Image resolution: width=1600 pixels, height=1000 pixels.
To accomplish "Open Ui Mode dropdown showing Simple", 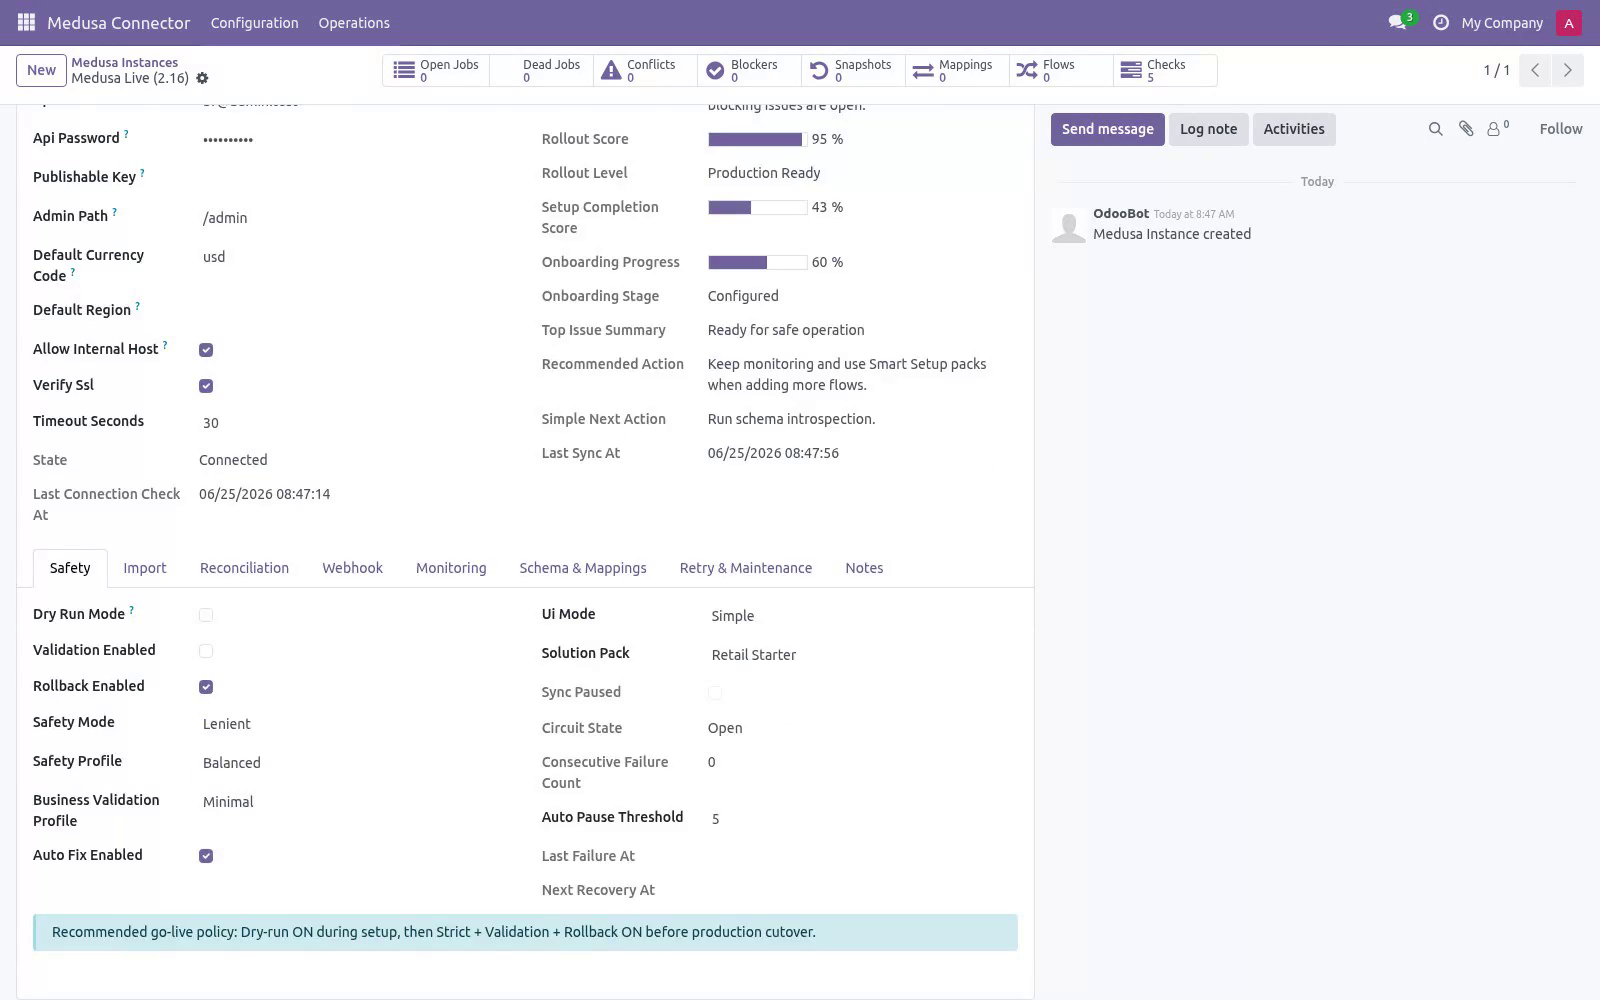I will click(862, 616).
